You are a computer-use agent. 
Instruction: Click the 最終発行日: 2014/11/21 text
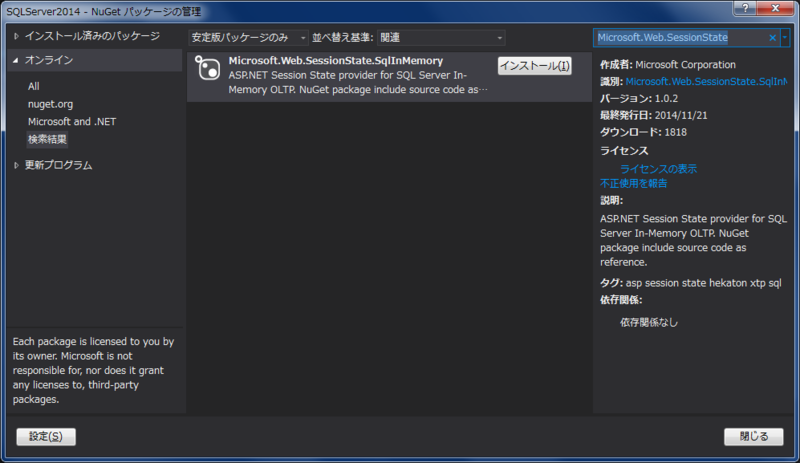coord(654,115)
